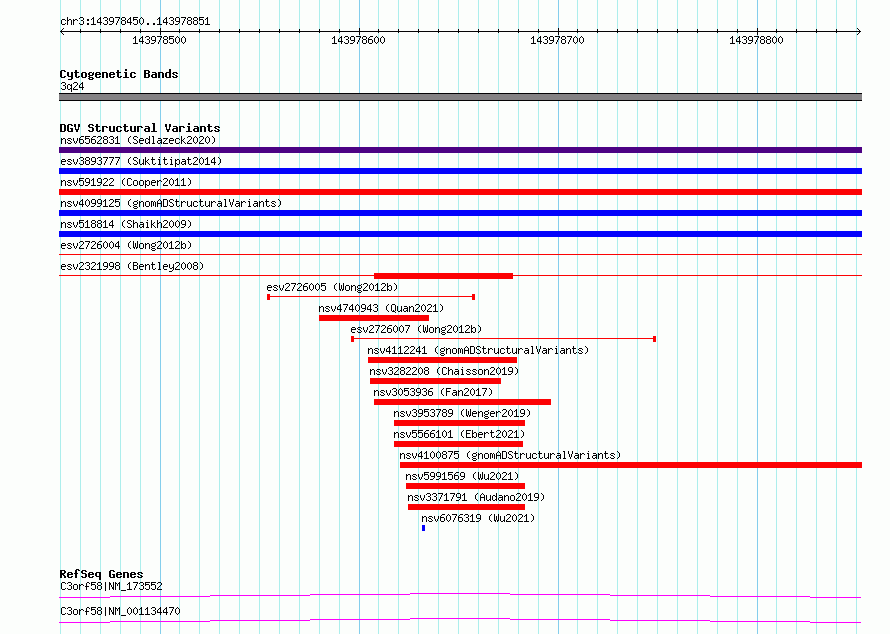This screenshot has height=634, width=890.
Task: Click the gray 3q24 cytoband bar
Action: 460,97
